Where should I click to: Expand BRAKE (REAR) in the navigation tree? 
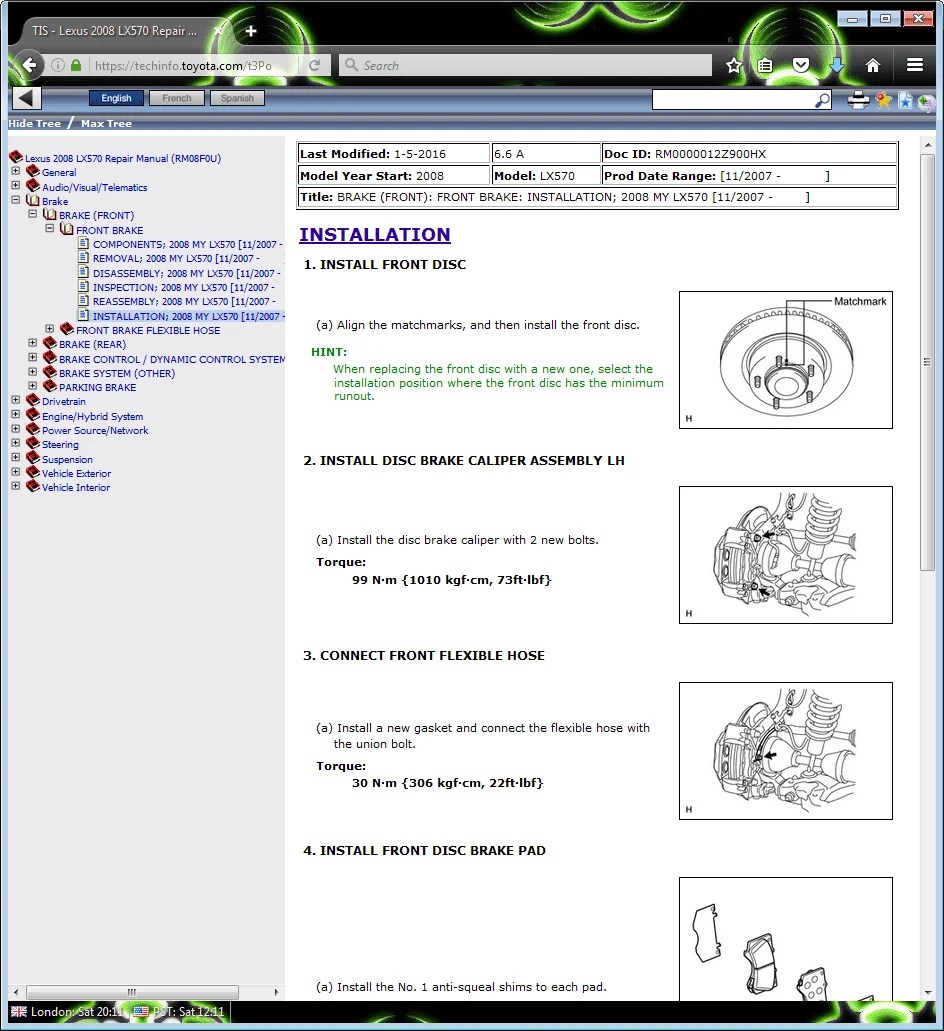coord(32,343)
